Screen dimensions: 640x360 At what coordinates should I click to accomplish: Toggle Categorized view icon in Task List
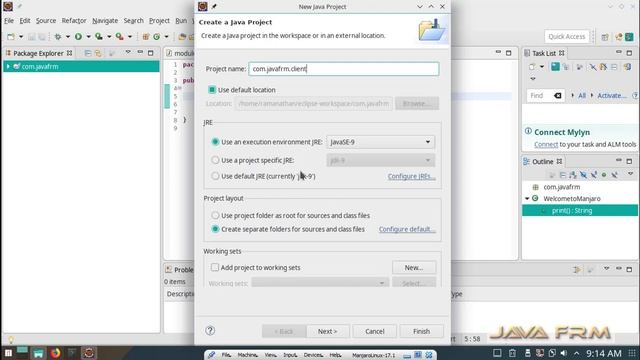click(555, 67)
